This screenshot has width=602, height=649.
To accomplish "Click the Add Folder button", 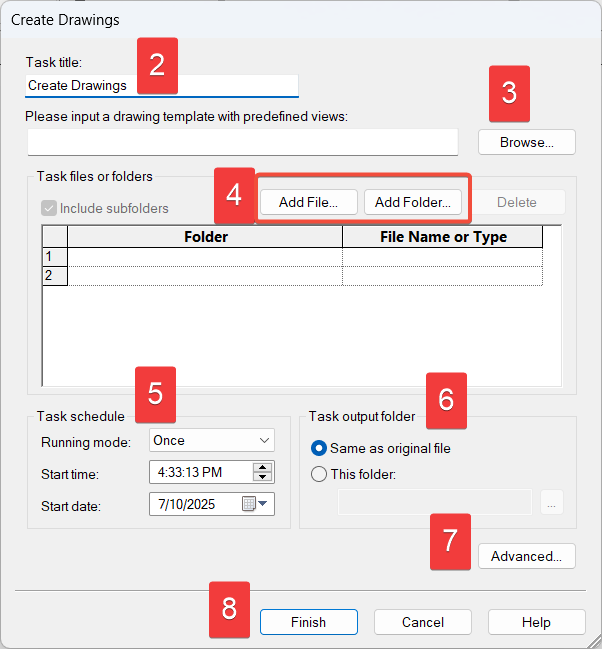I will [413, 202].
